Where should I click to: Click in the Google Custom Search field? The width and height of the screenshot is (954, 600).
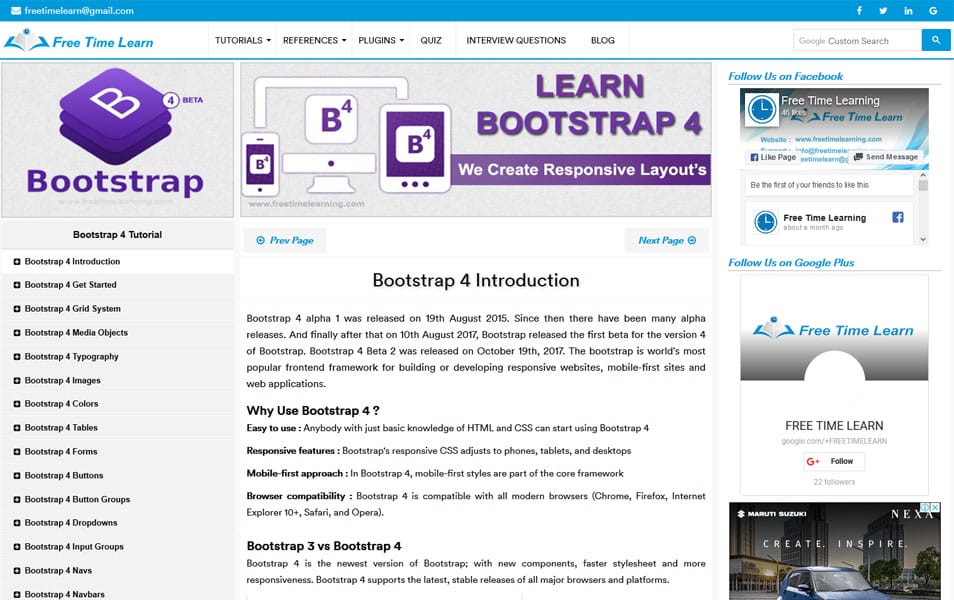pyautogui.click(x=857, y=40)
